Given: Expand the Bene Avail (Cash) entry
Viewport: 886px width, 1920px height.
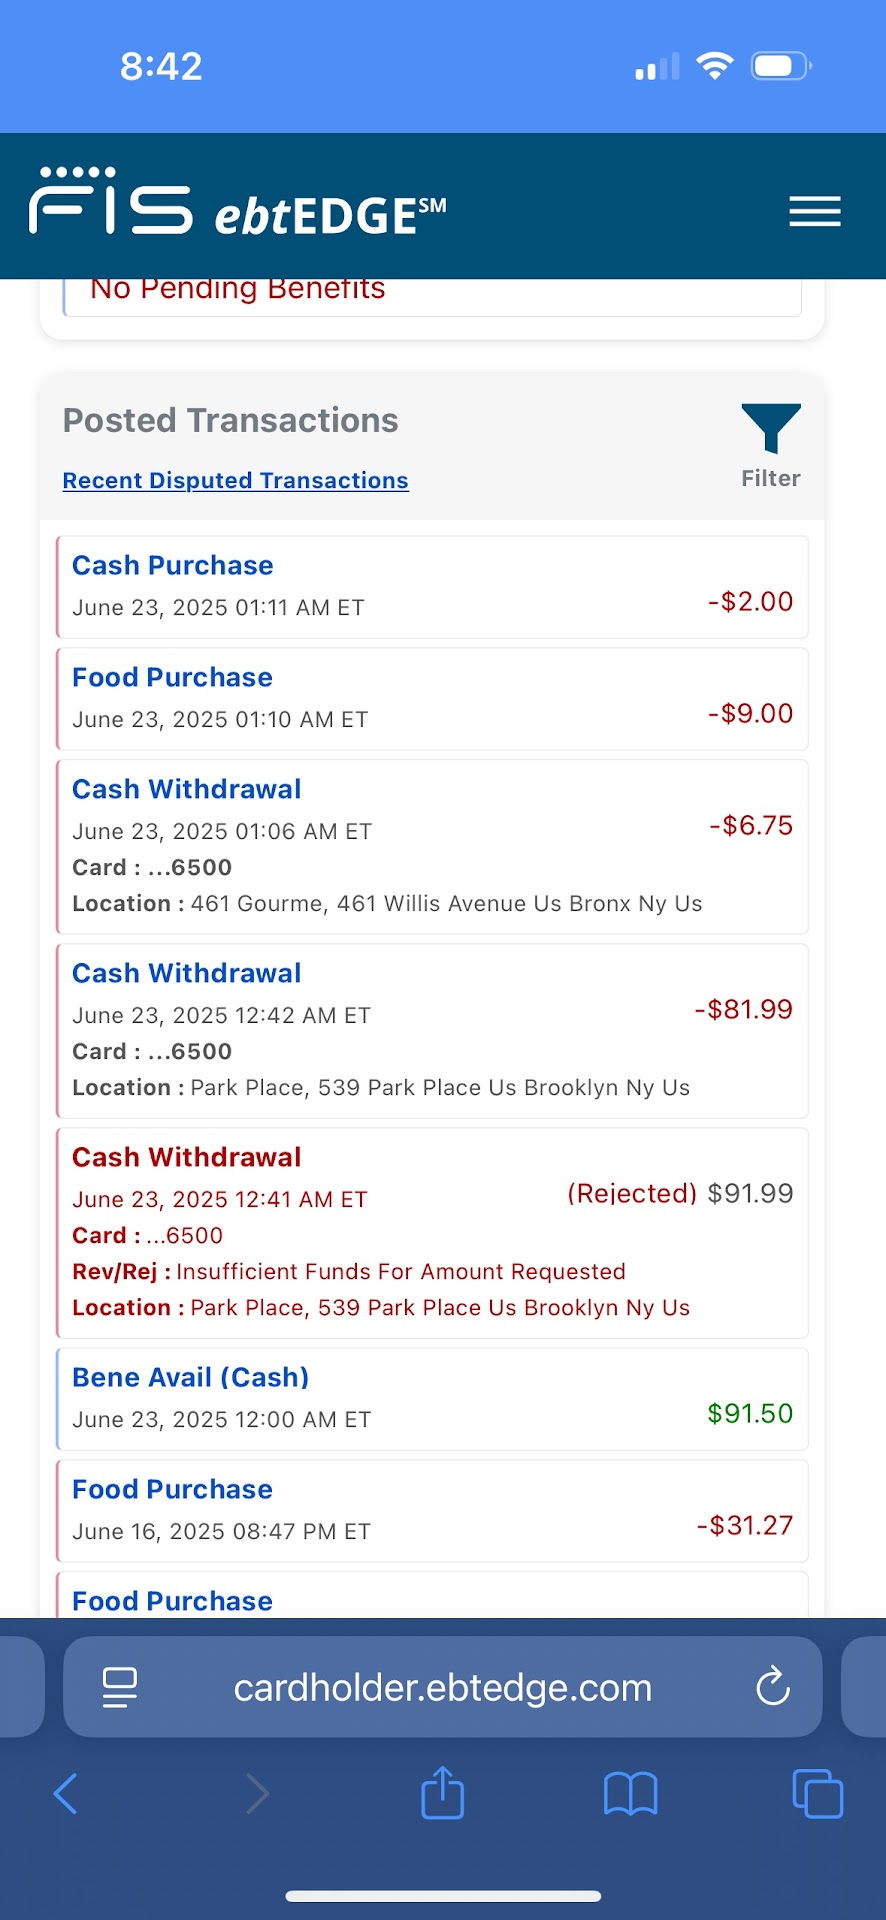Looking at the screenshot, I should click(x=432, y=1399).
